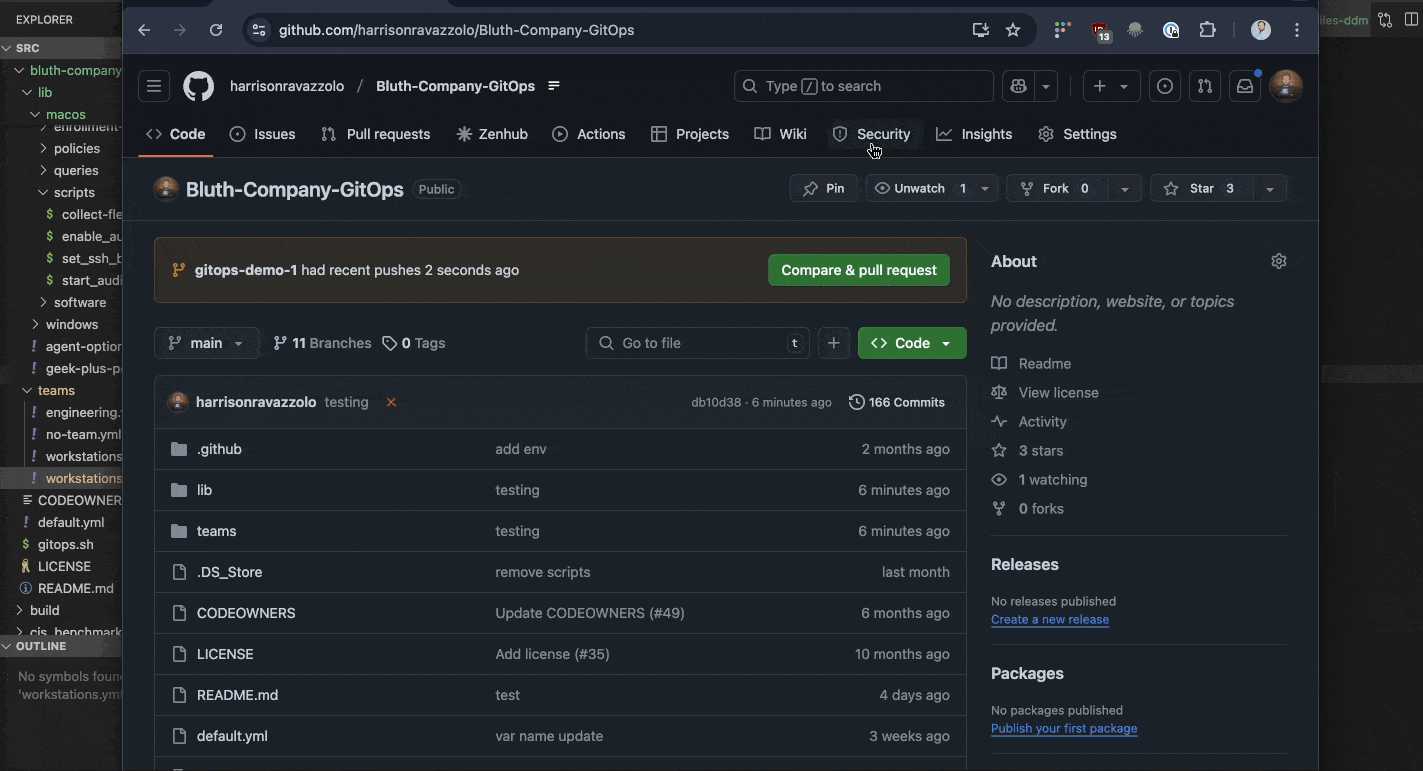Open the Projects tab

click(690, 134)
